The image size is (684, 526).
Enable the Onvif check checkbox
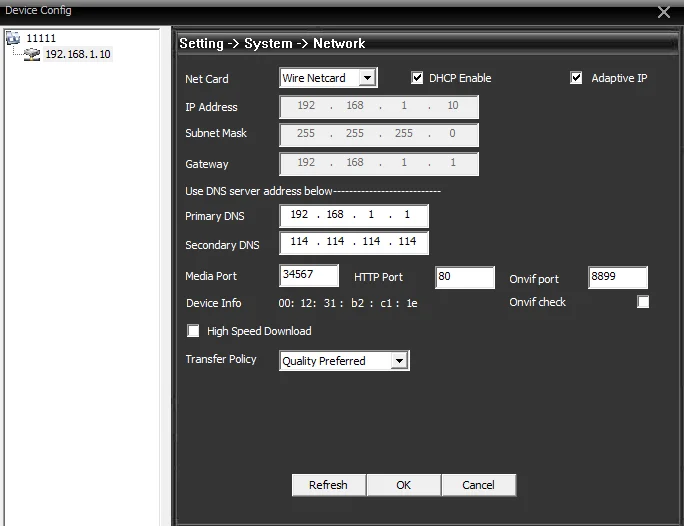[643, 302]
